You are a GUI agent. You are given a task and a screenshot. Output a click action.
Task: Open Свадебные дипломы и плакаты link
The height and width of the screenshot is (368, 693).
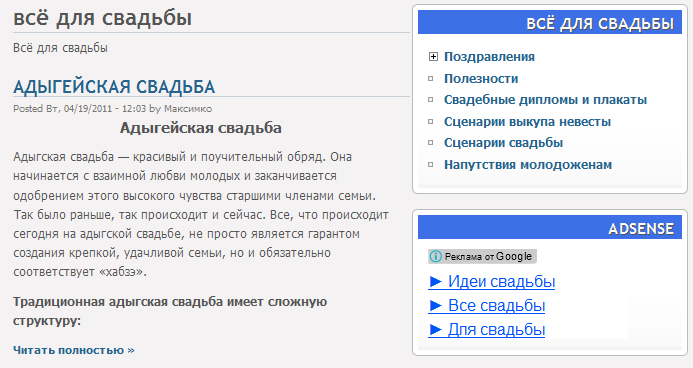pyautogui.click(x=545, y=100)
